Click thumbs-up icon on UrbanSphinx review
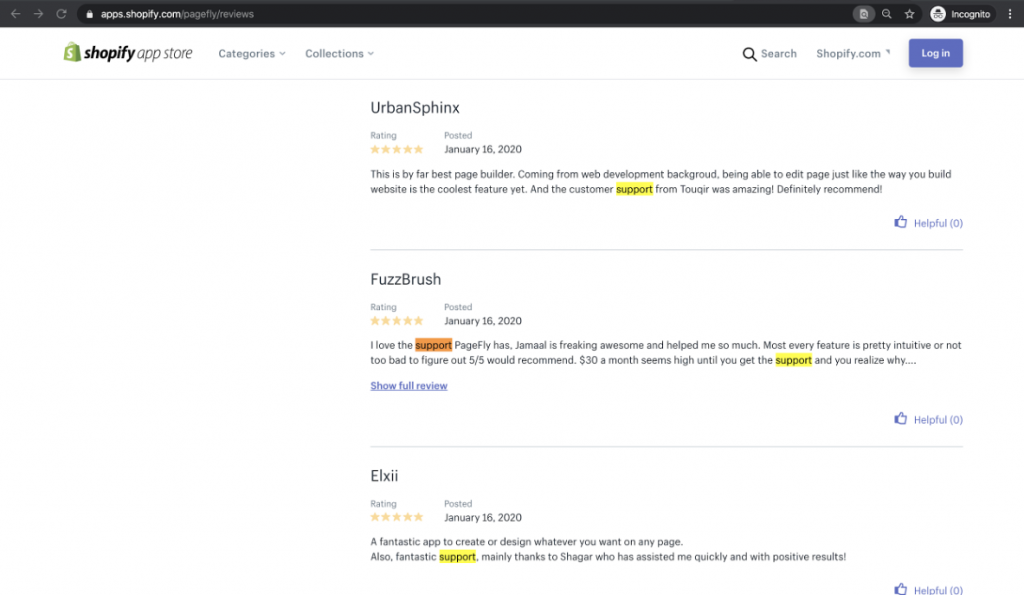1024x595 pixels. click(901, 222)
